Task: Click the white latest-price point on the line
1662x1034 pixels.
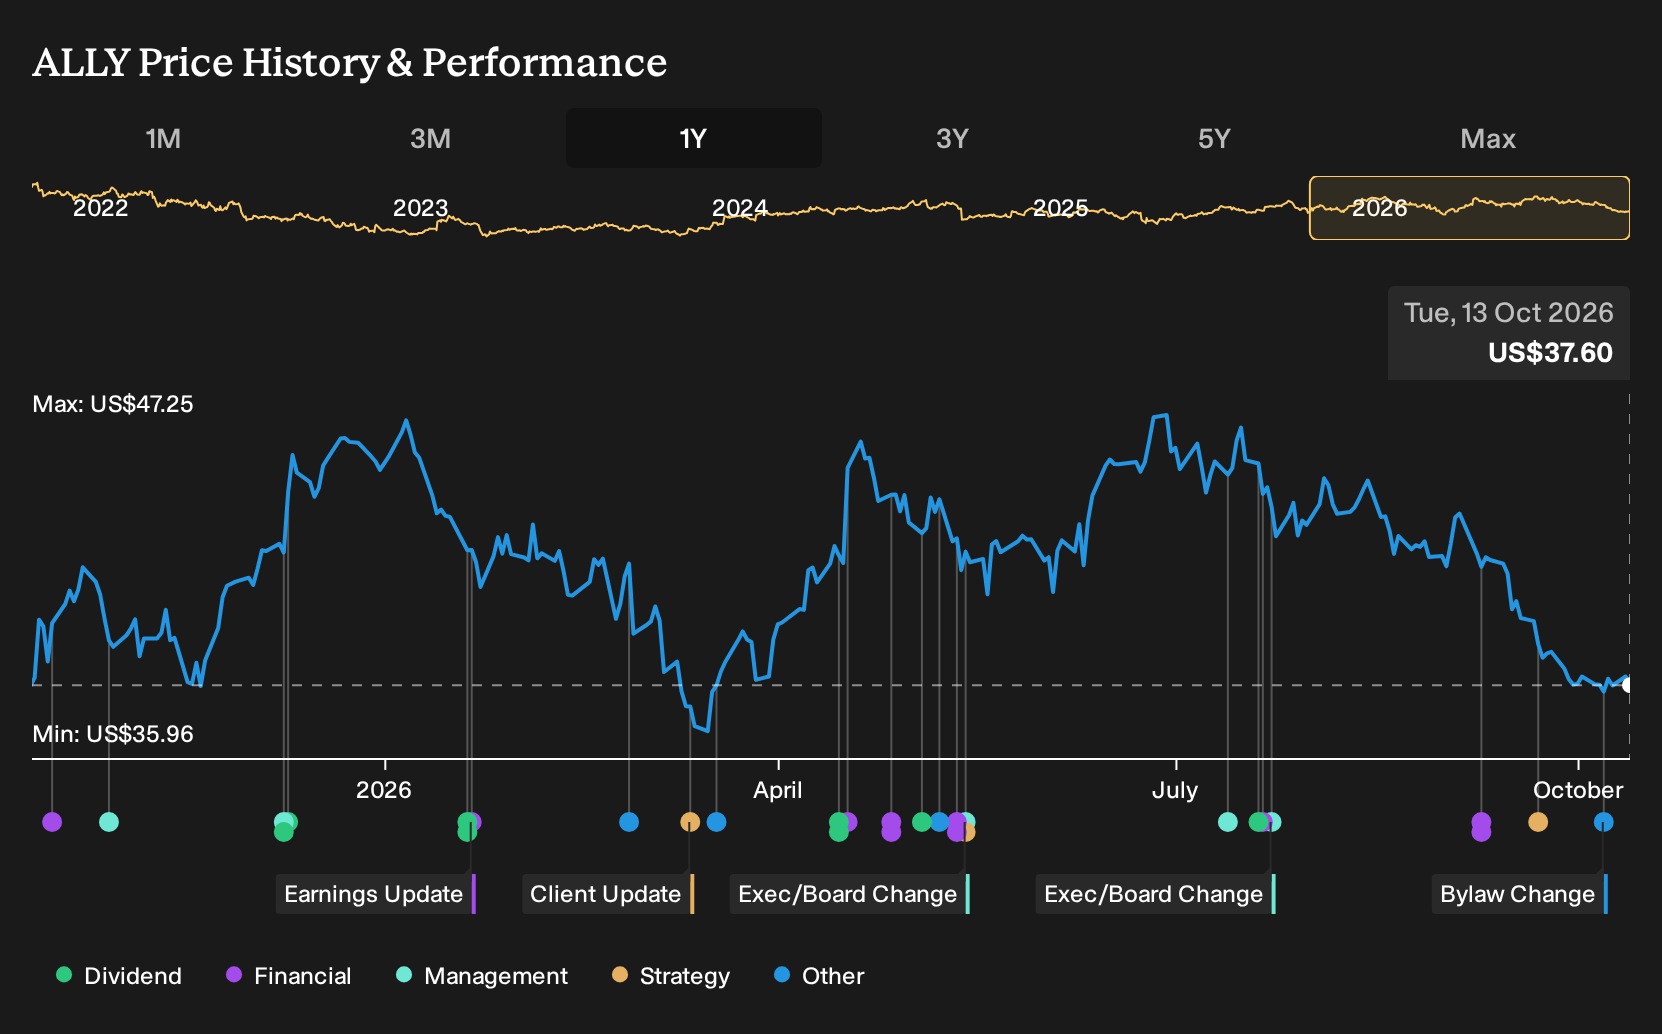Action: tap(1628, 685)
